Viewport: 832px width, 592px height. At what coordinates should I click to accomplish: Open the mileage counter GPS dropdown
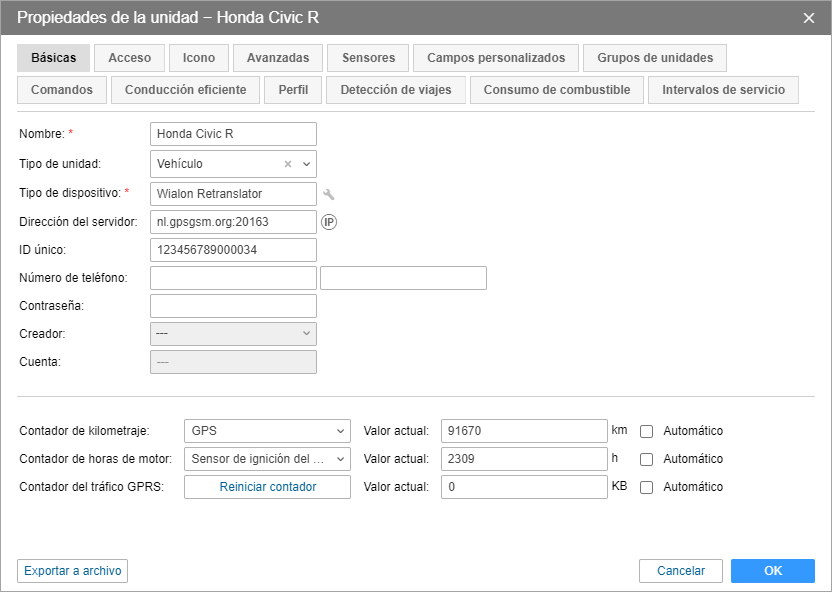(x=267, y=431)
